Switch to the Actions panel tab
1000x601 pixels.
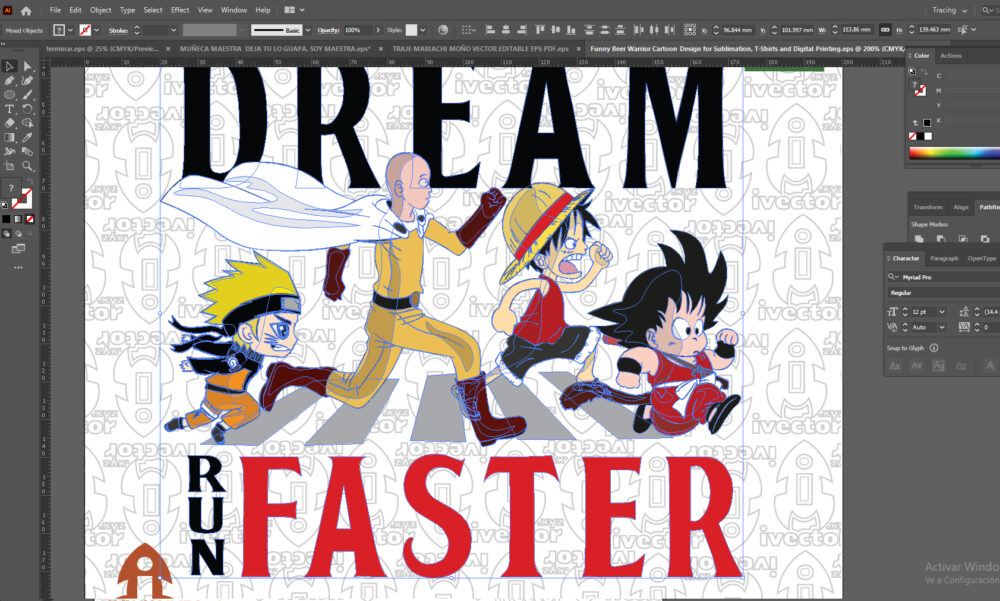click(950, 56)
